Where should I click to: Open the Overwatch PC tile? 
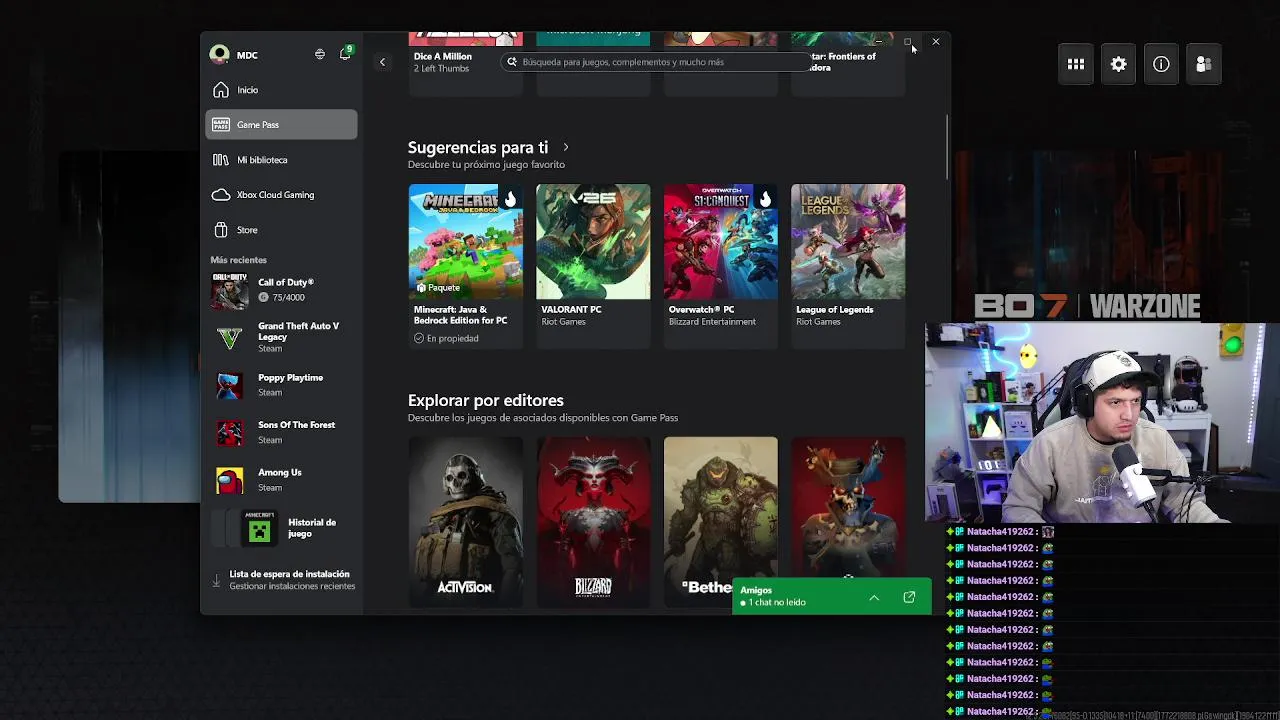coord(720,266)
